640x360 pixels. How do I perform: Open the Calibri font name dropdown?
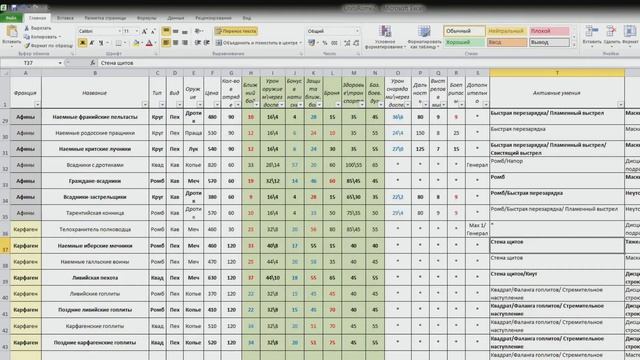pos(120,31)
